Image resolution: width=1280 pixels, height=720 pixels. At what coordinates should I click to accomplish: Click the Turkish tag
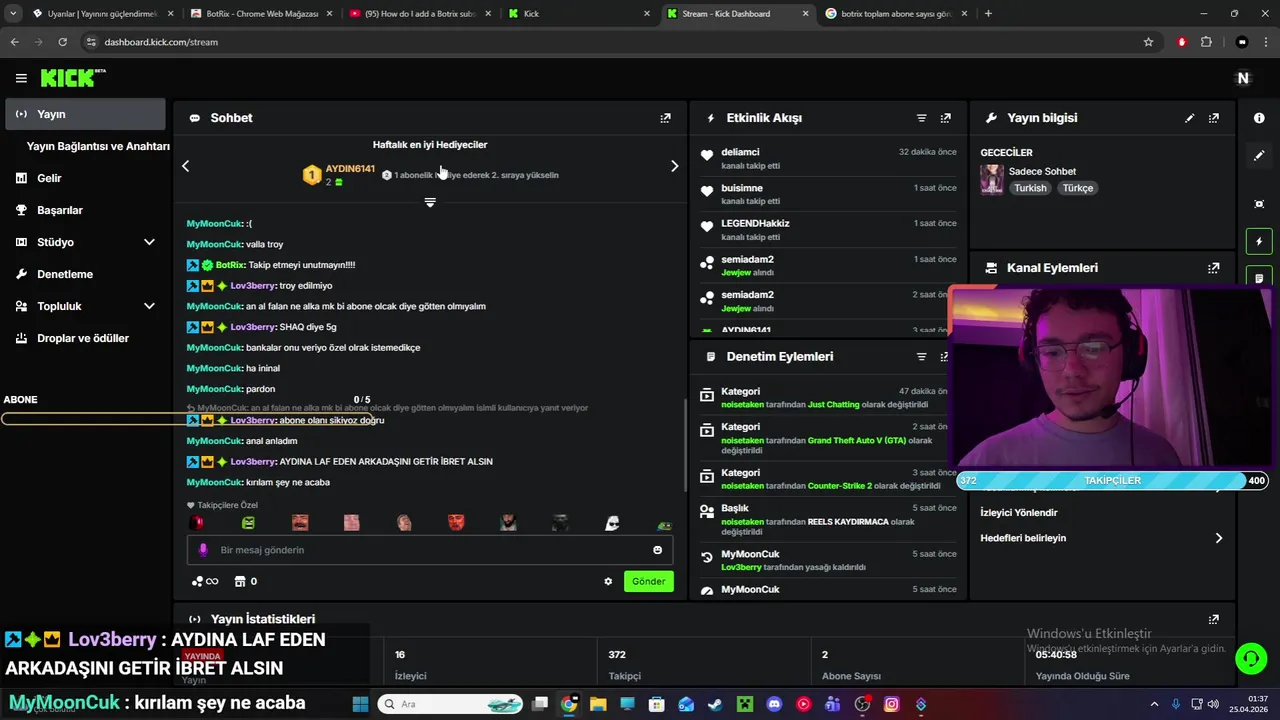point(1030,188)
